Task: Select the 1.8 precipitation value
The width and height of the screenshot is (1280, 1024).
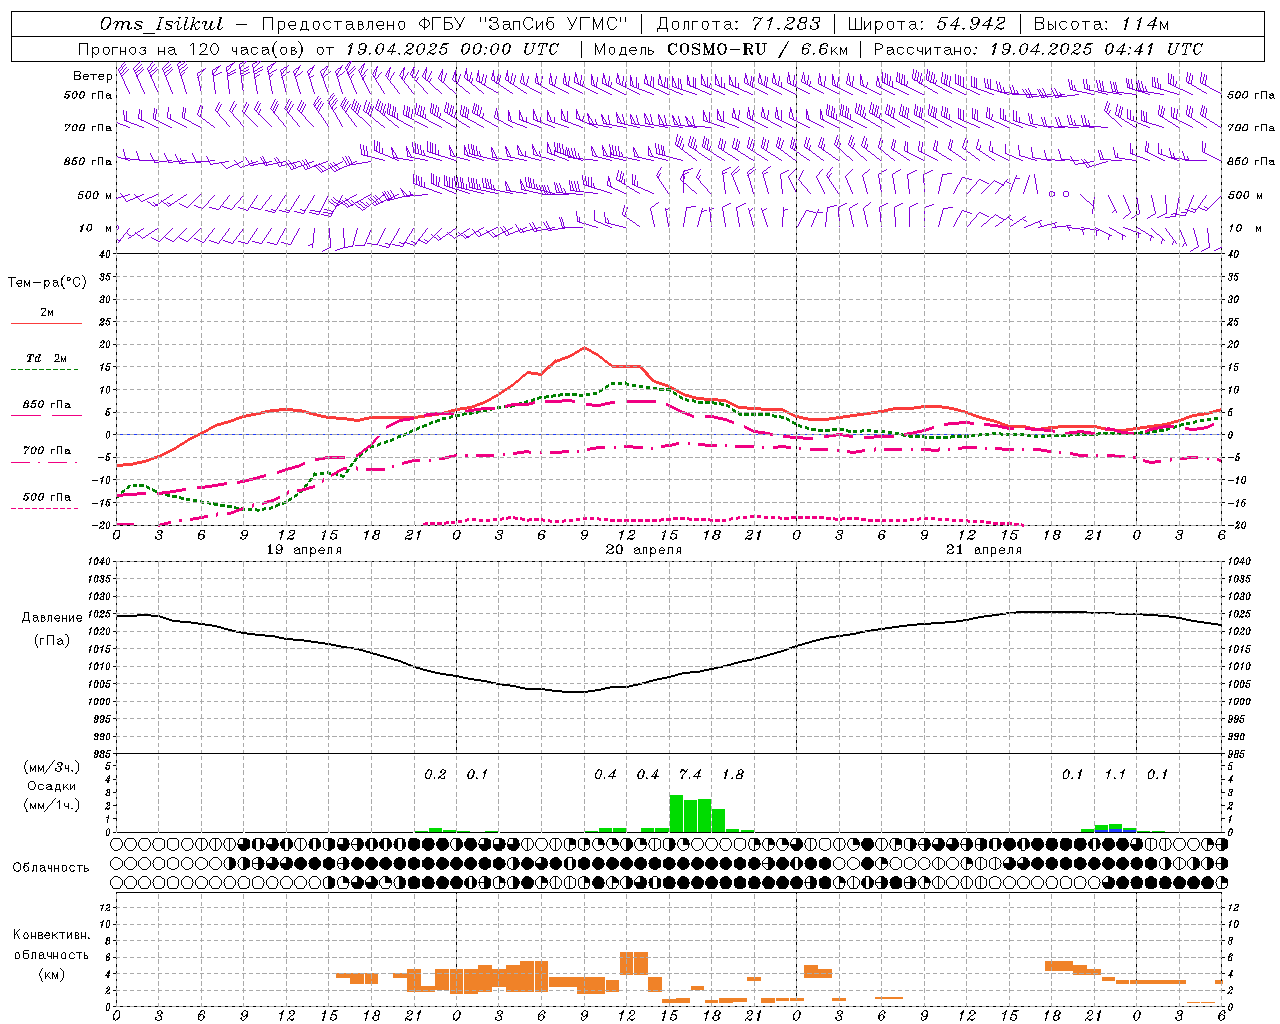Action: pos(733,774)
